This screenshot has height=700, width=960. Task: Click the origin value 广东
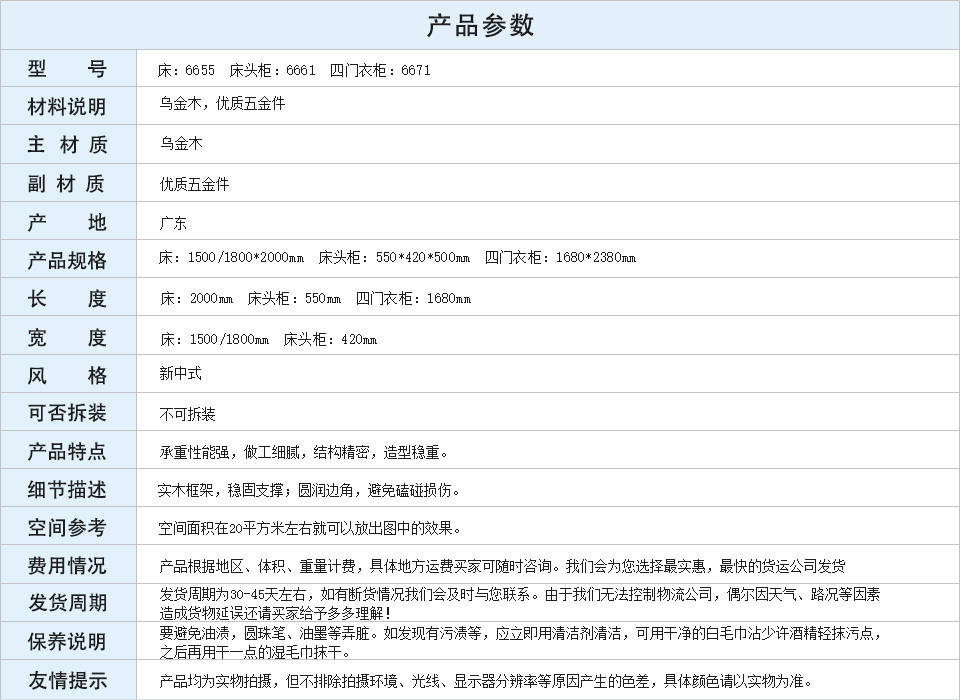coord(173,223)
